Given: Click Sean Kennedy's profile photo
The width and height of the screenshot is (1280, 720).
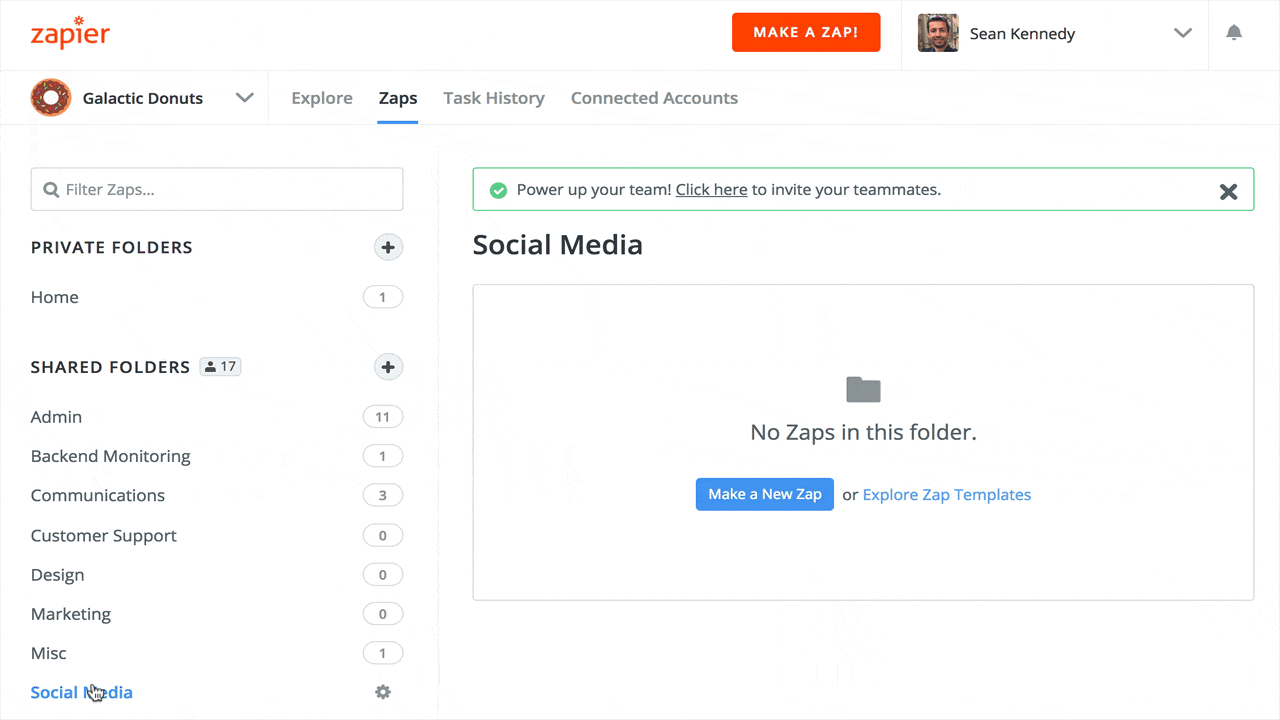Looking at the screenshot, I should click(x=938, y=33).
